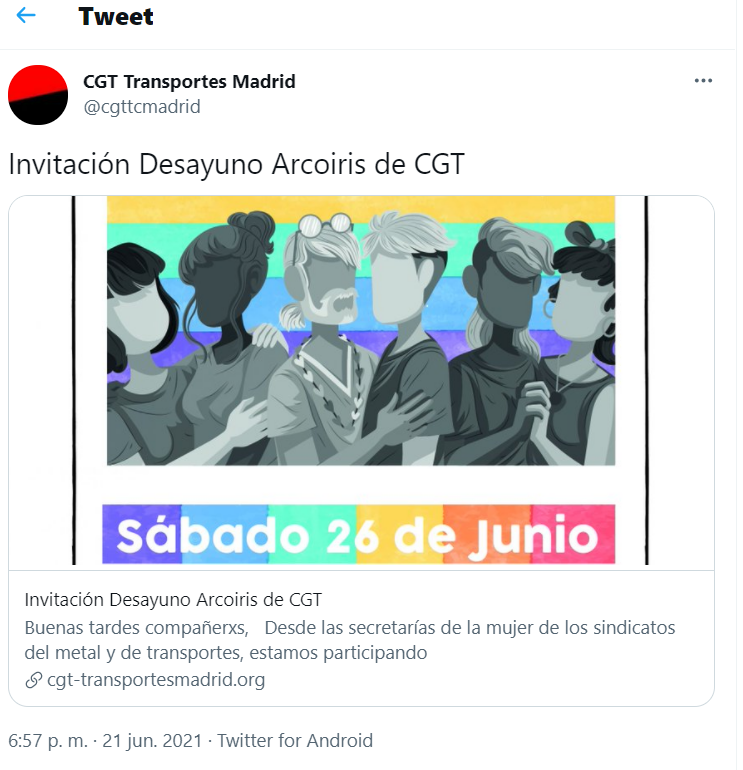Click the card description starting Buenas tardes compañerxs

(x=350, y=640)
